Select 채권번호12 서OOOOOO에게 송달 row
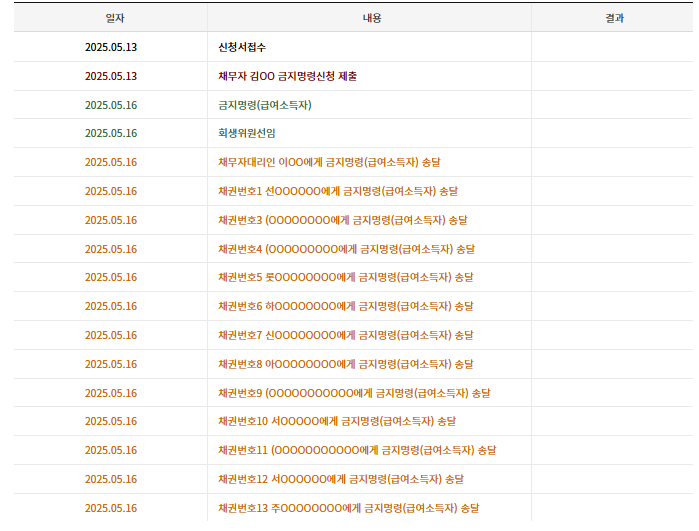699x531 pixels. tap(353, 479)
